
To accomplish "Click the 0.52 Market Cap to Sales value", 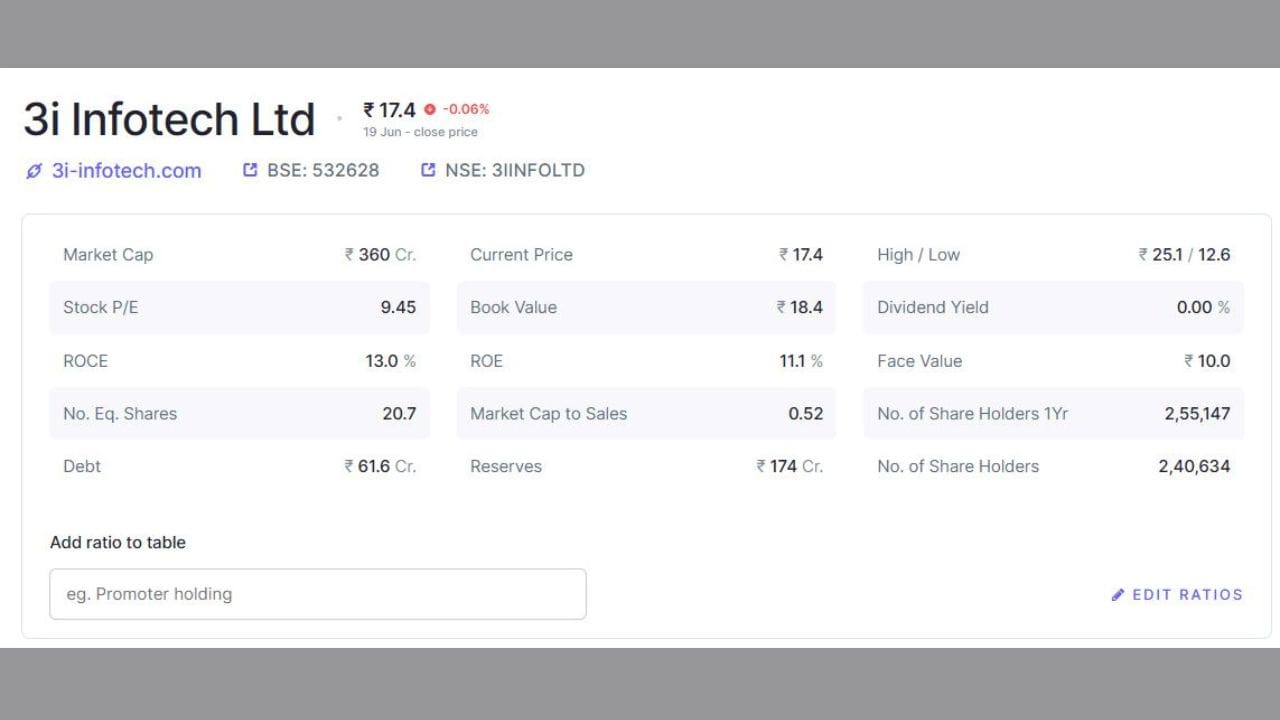I will (x=805, y=414).
